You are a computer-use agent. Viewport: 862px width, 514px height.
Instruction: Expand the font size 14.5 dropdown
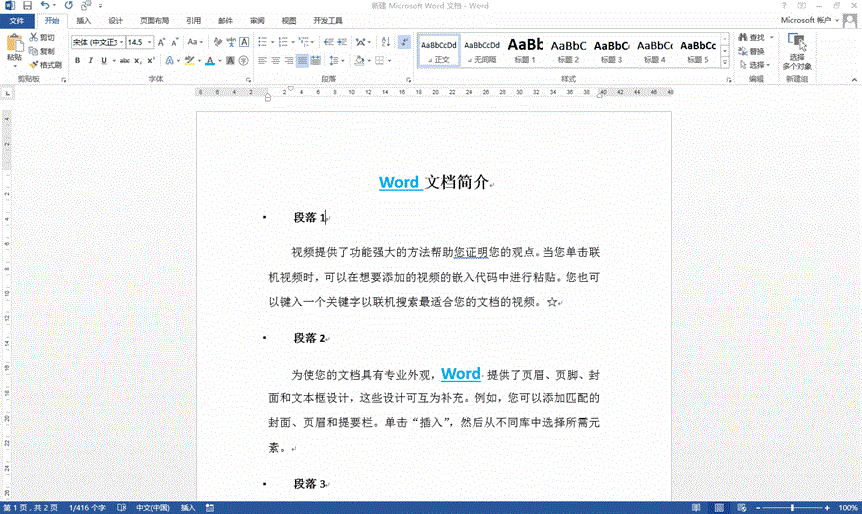click(x=150, y=42)
